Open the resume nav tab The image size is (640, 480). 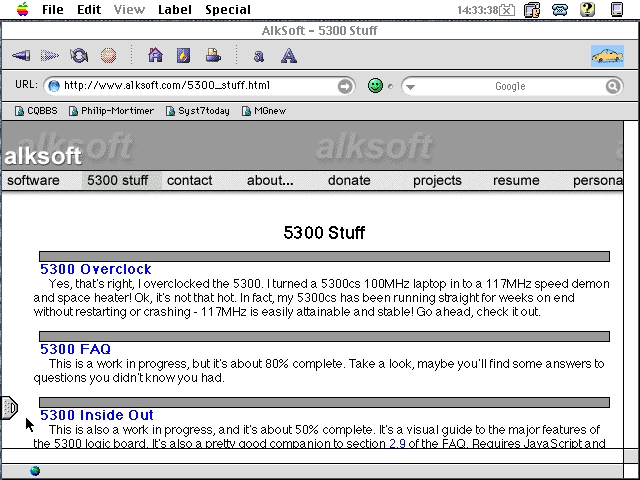[516, 180]
